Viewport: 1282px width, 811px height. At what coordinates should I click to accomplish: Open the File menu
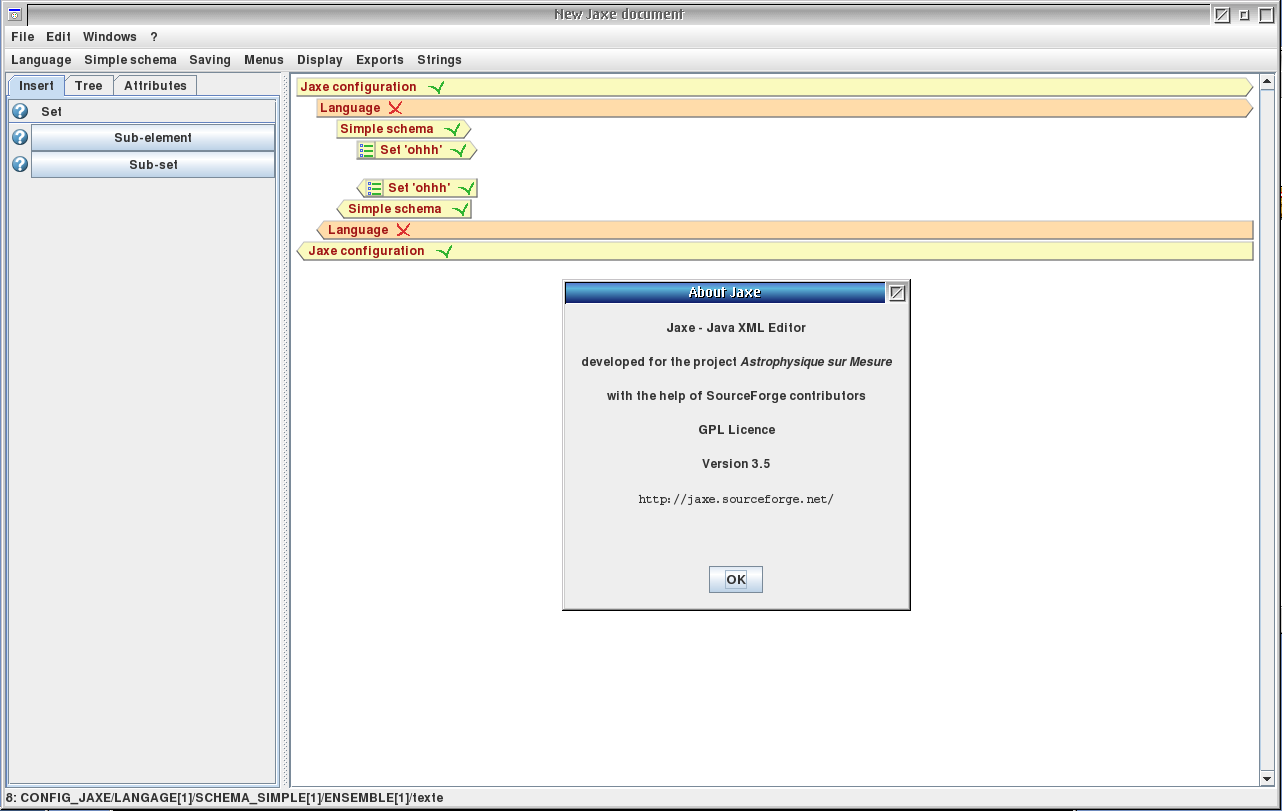[23, 37]
